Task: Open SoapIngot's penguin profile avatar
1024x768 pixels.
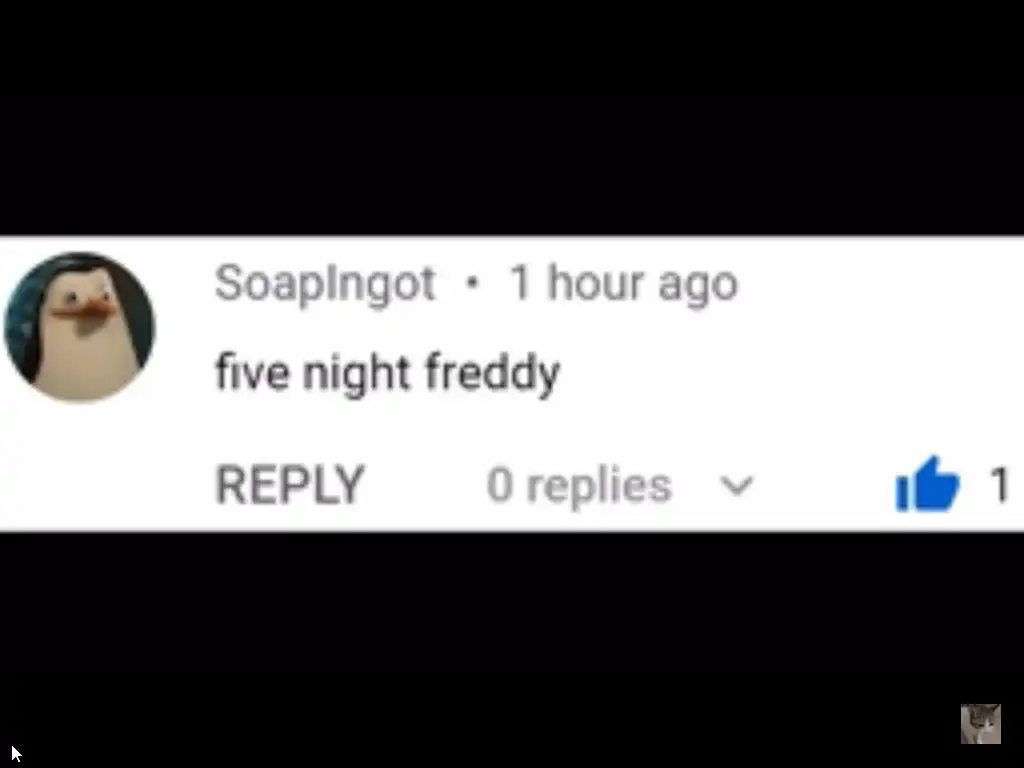Action: (80, 327)
